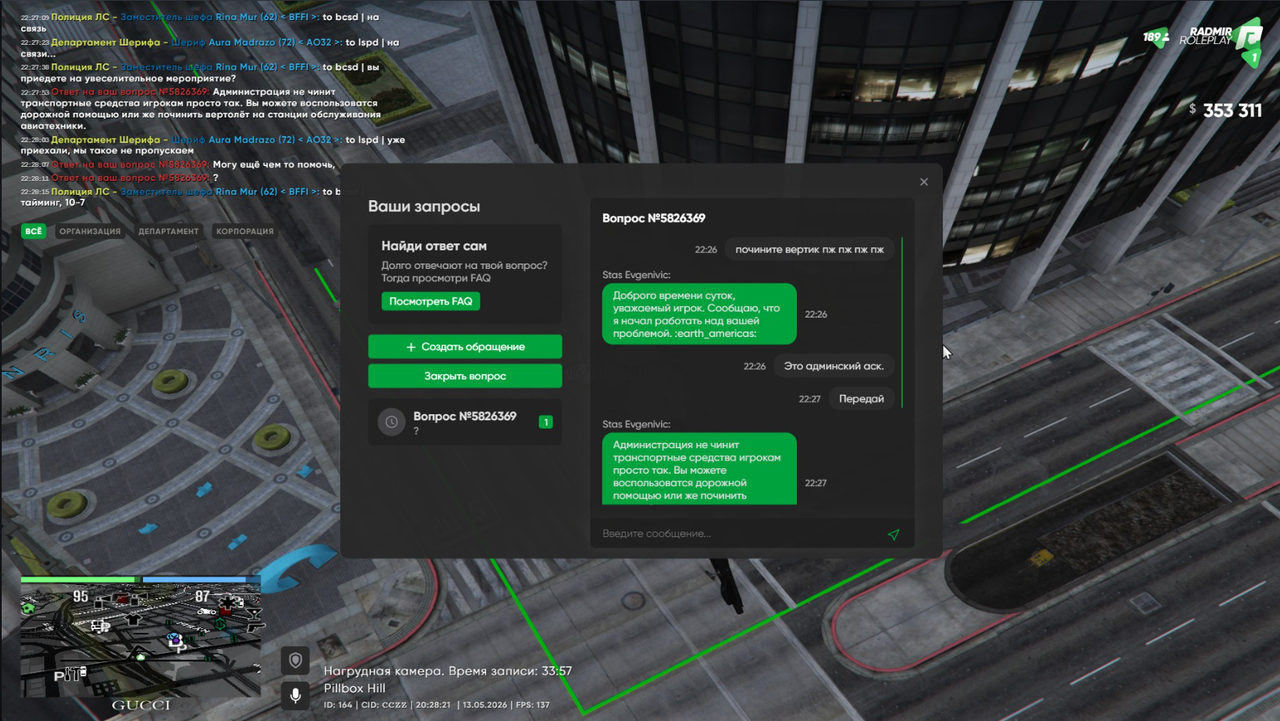Viewport: 1280px width, 721px height.
Task: Click the minimap in the HUD
Action: (140, 642)
